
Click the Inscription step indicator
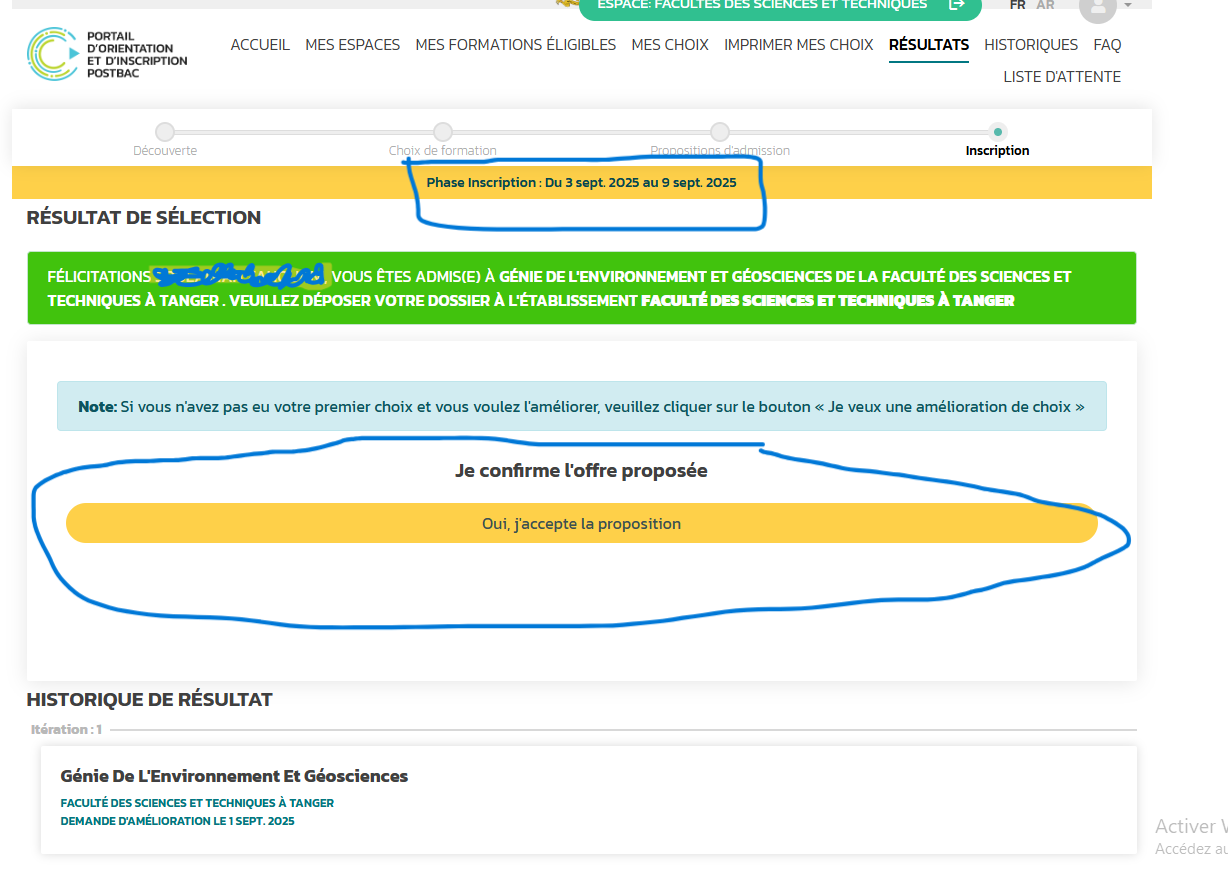click(x=997, y=132)
